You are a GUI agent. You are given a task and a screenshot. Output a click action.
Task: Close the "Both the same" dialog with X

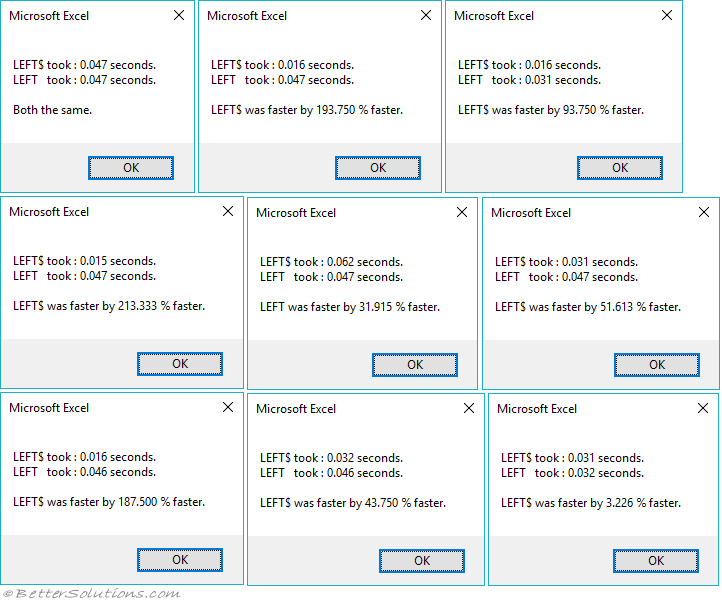click(179, 15)
